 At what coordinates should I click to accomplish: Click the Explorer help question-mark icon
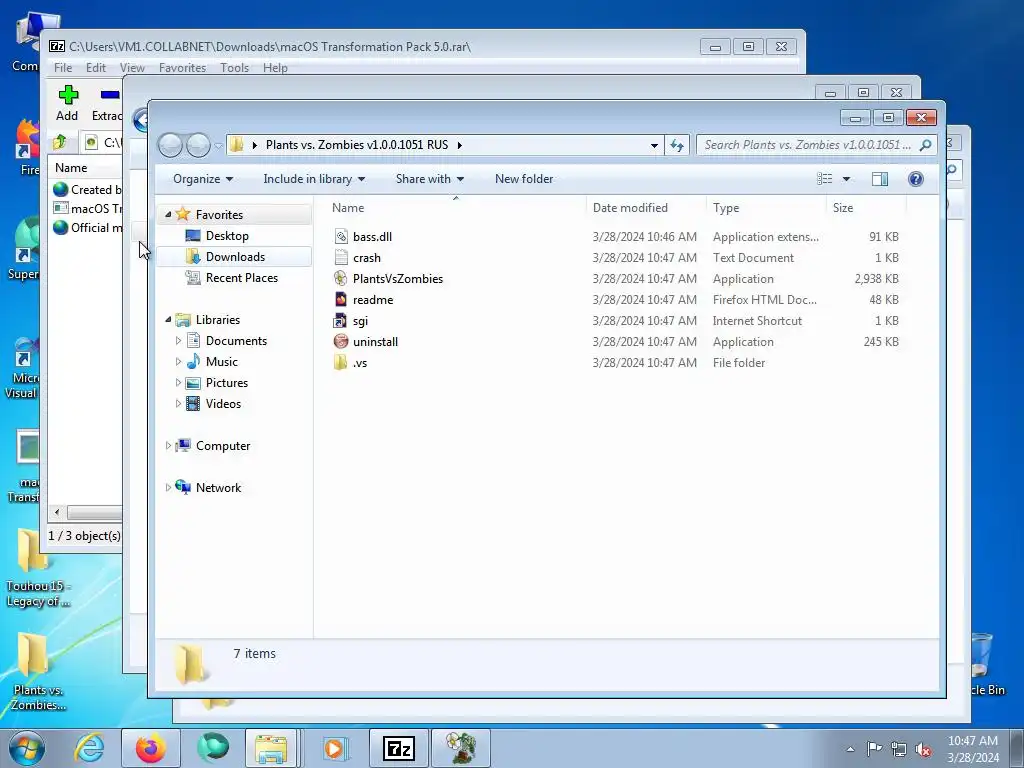[x=916, y=179]
